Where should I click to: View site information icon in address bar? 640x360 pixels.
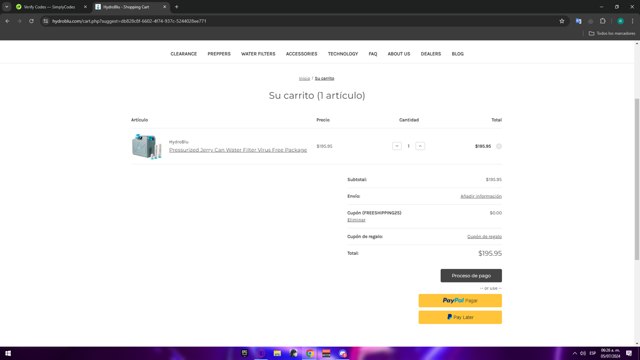46,21
